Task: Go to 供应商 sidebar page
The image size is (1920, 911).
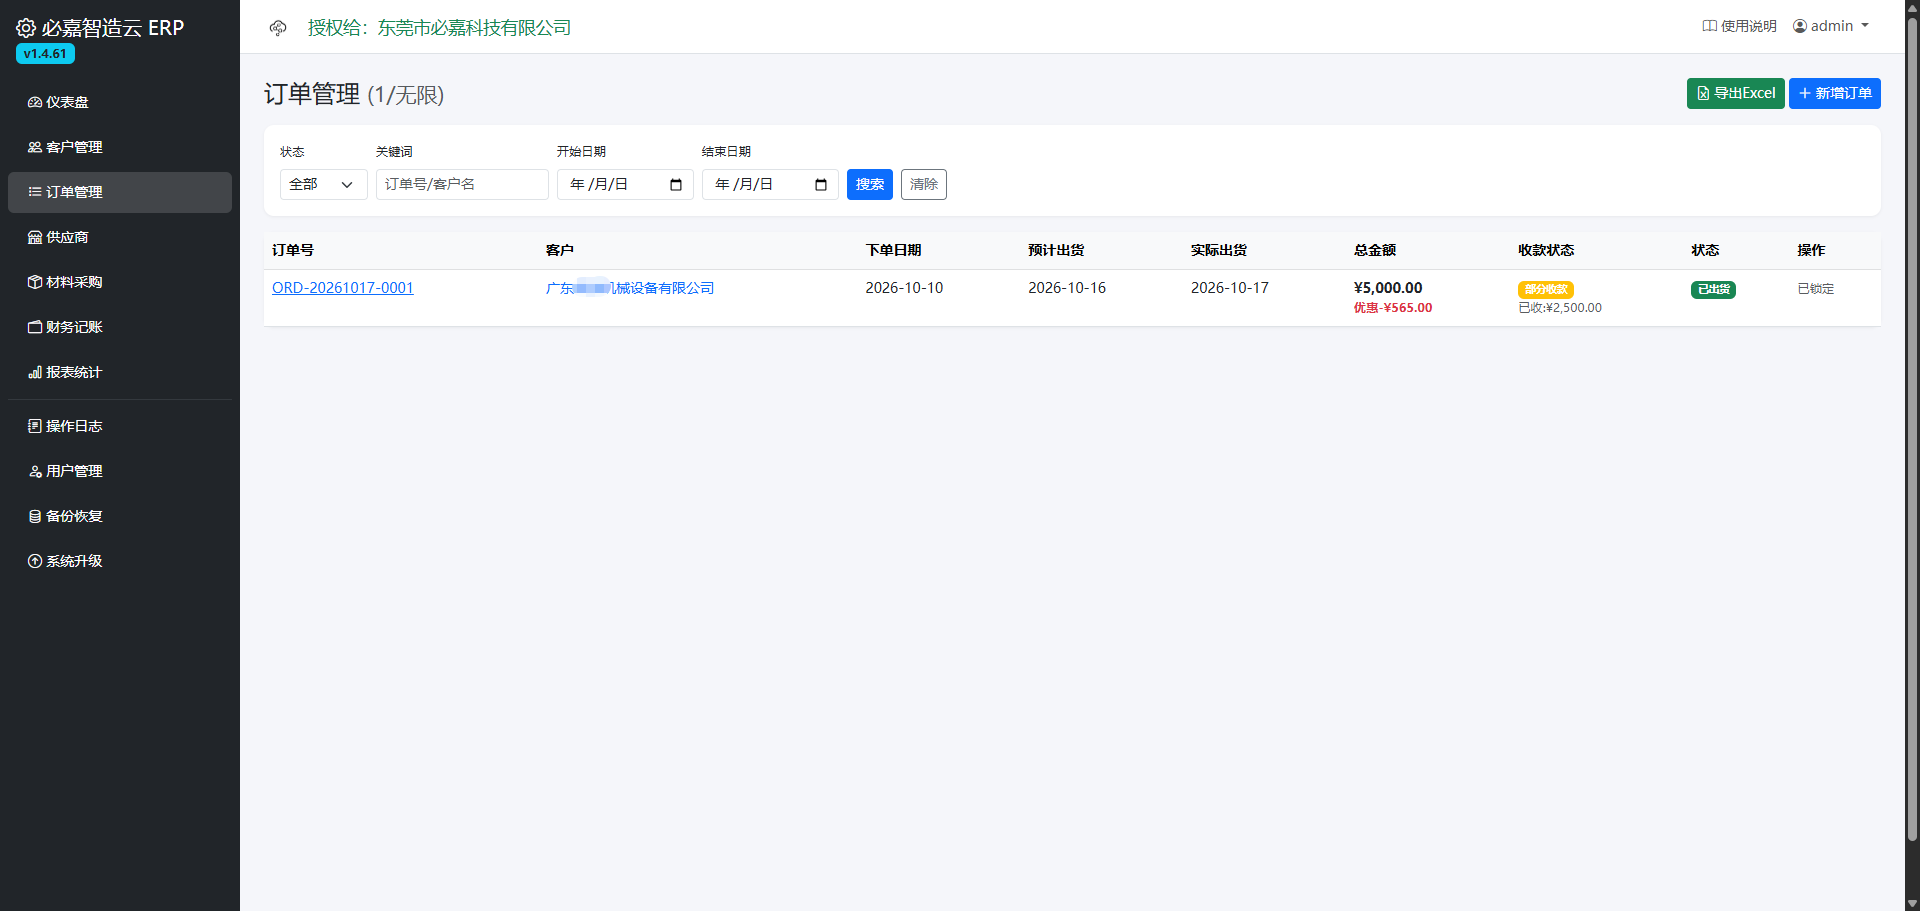Action: [120, 237]
